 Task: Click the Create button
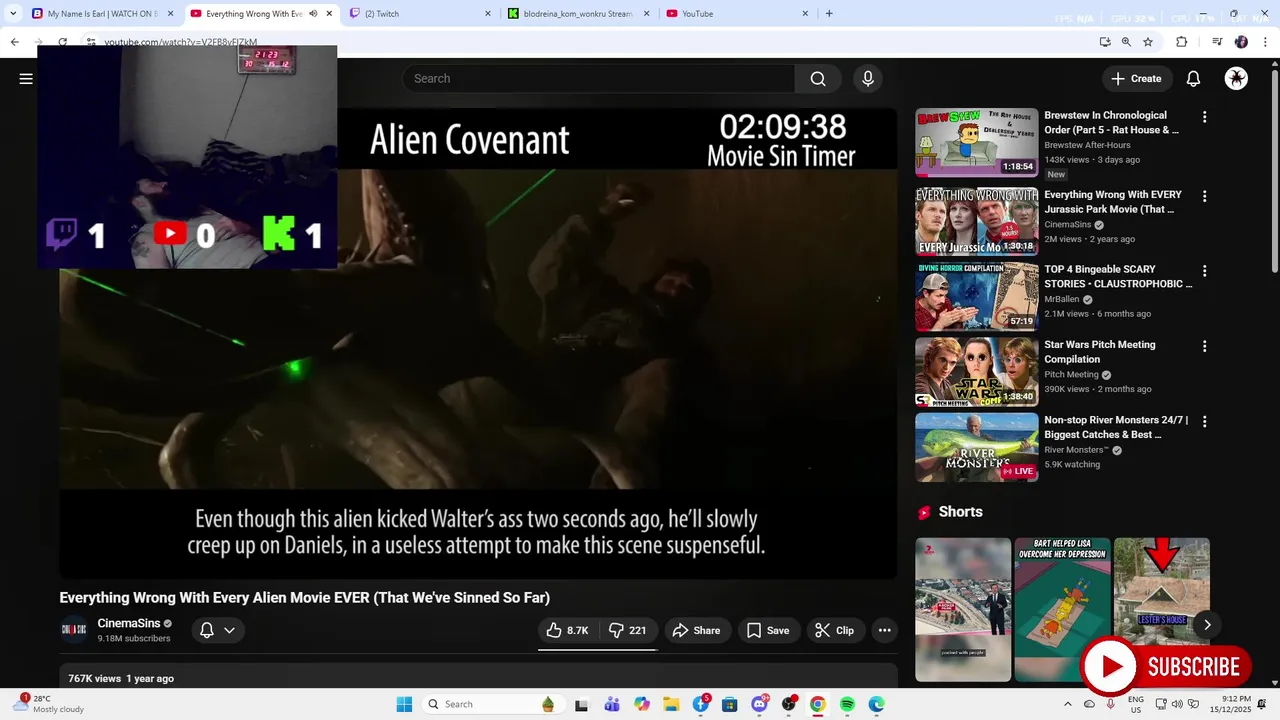(x=1136, y=79)
